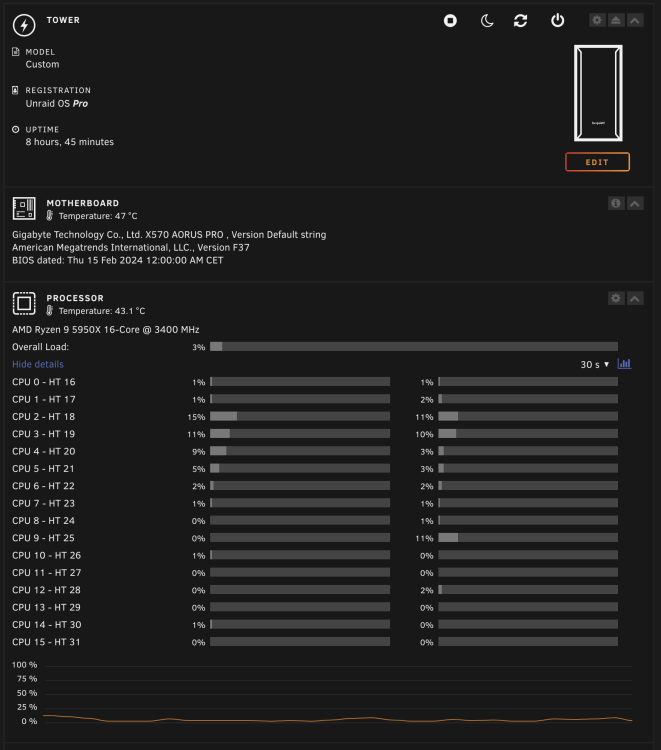The height and width of the screenshot is (750, 661).
Task: Open Motherboard info icon
Action: [616, 203]
